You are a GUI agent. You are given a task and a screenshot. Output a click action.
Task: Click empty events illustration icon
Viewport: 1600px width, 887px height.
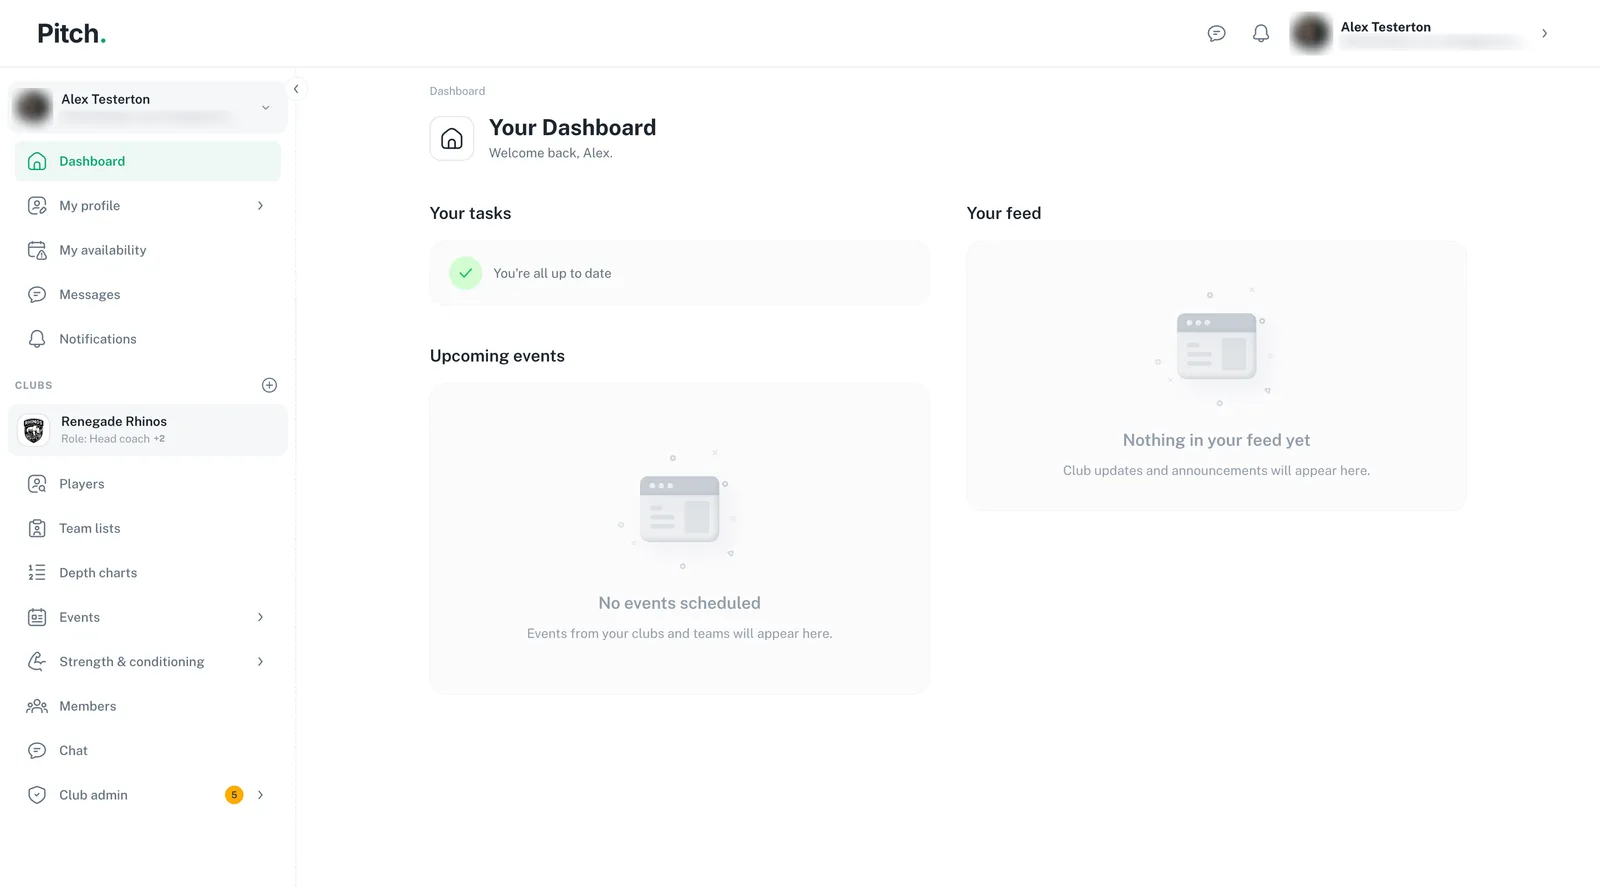(679, 509)
